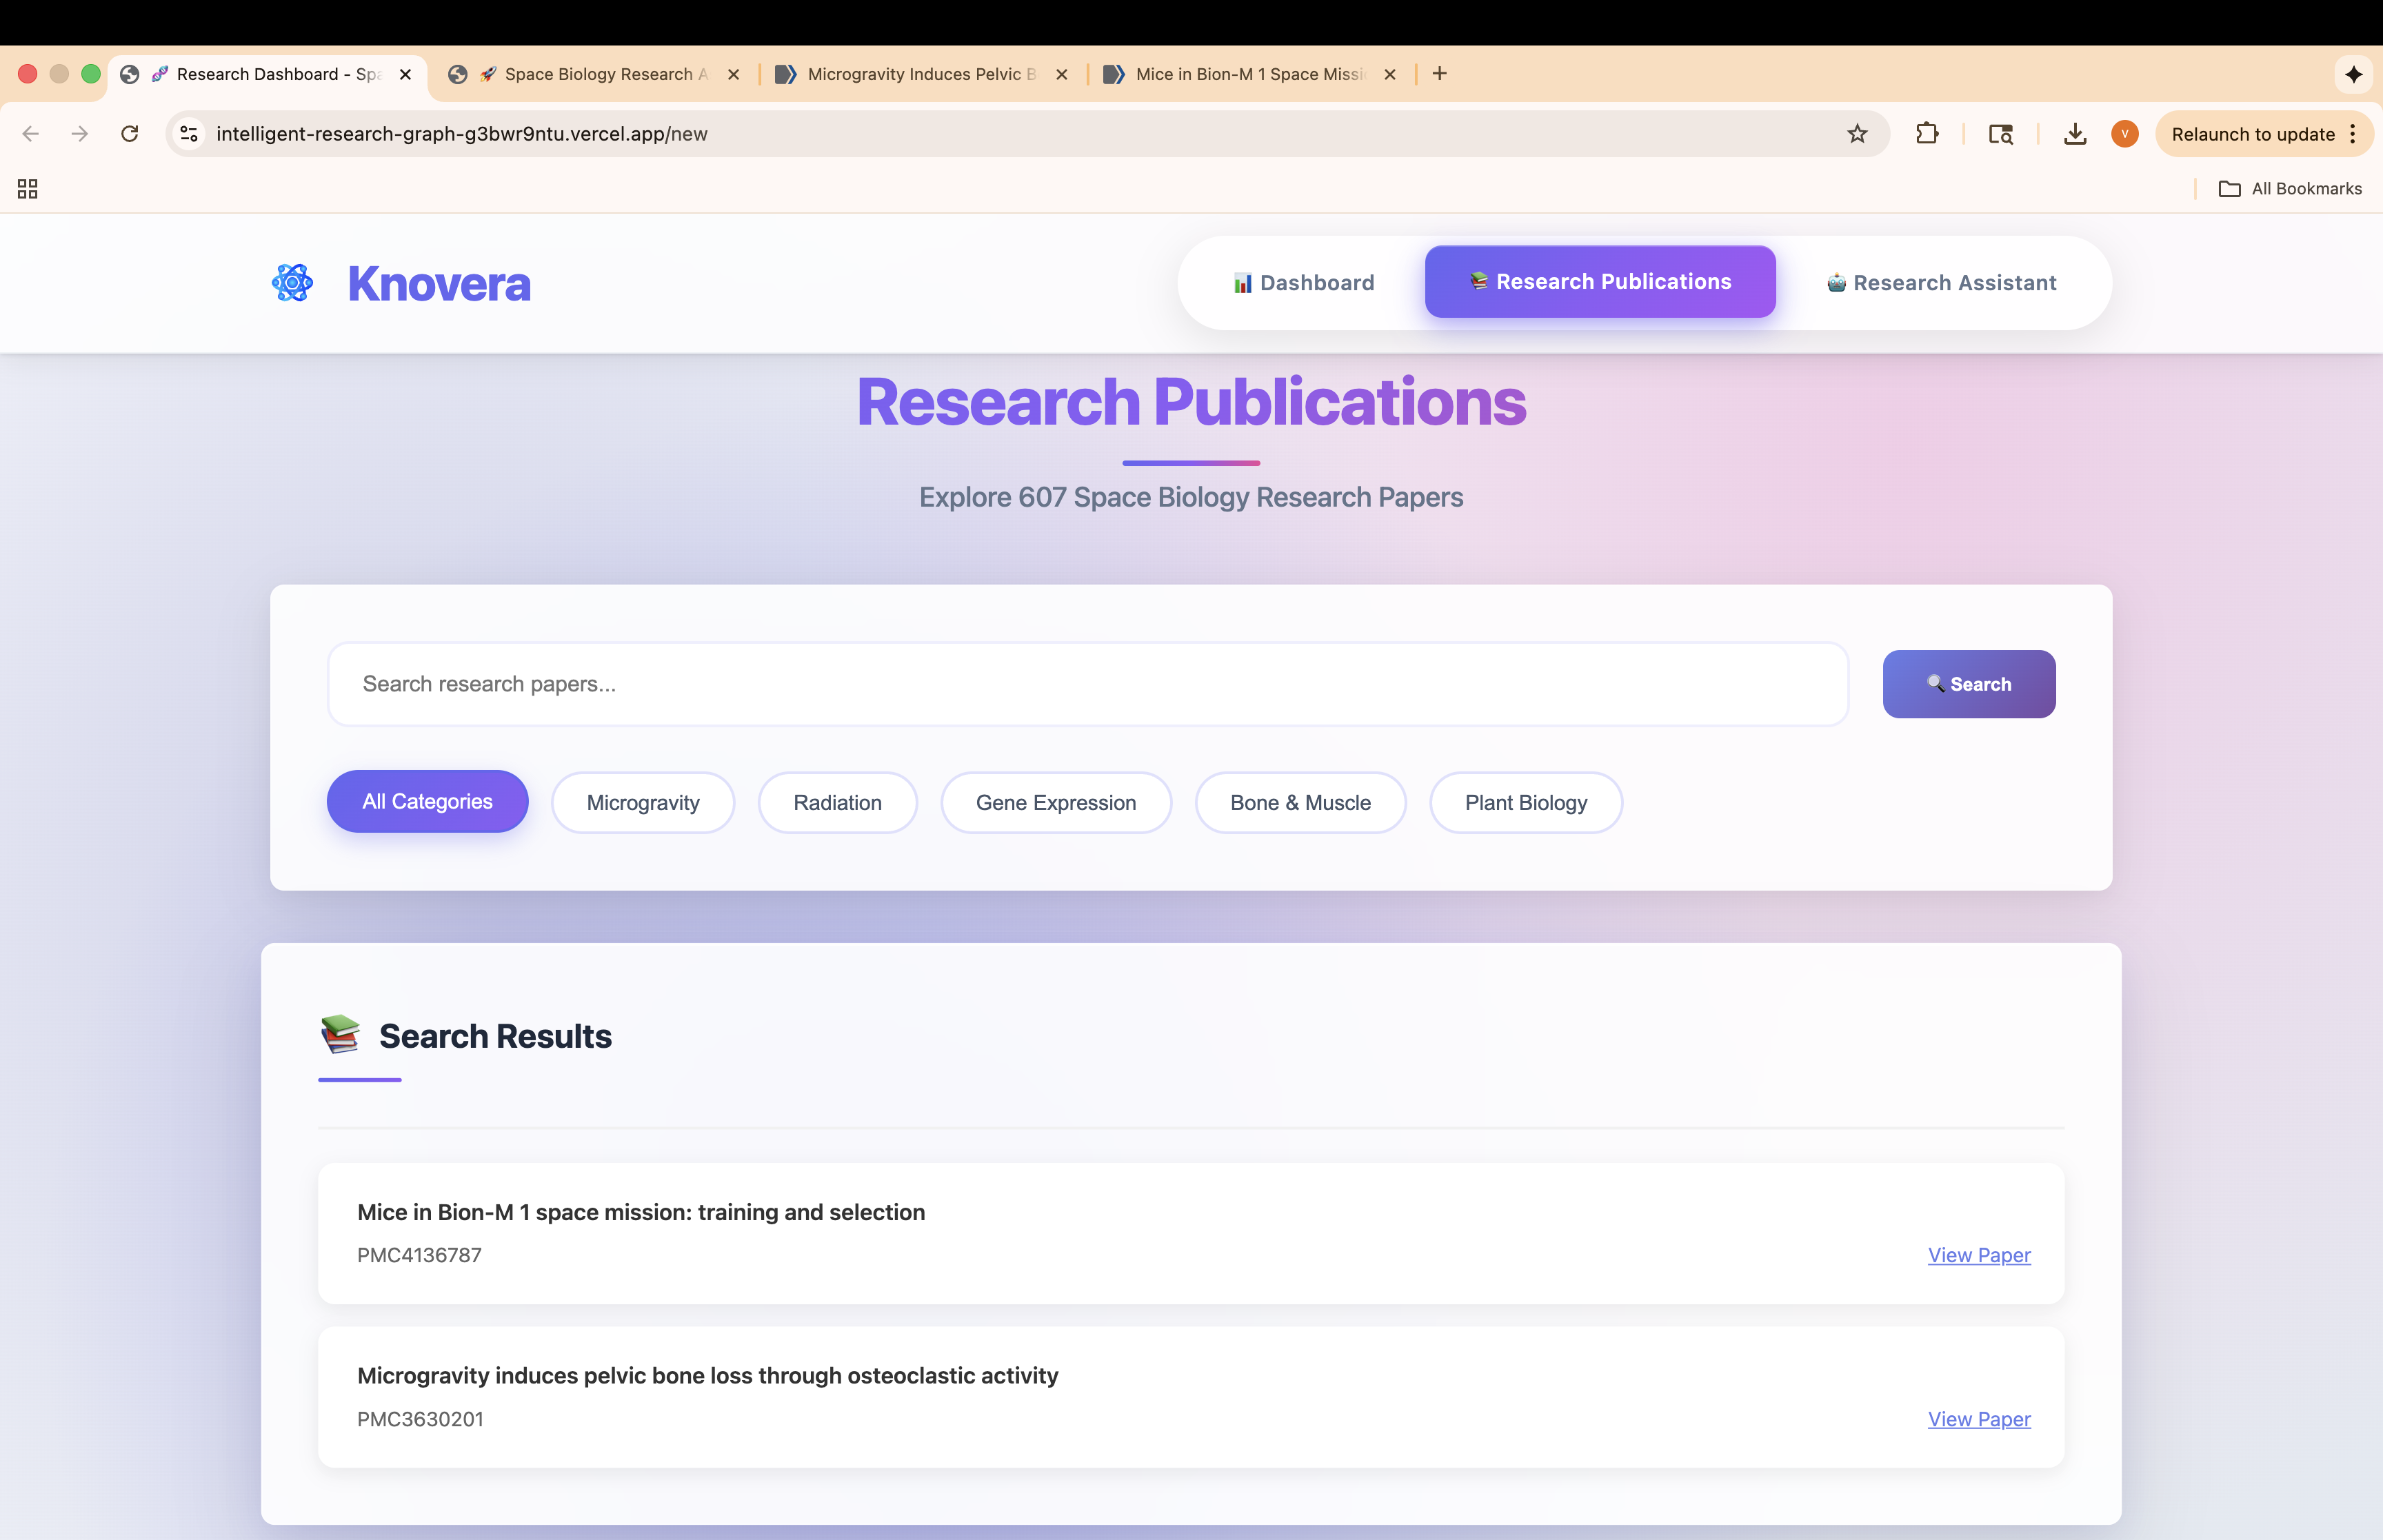This screenshot has width=2383, height=1540.
Task: Select the Microgravity category filter
Action: click(643, 803)
